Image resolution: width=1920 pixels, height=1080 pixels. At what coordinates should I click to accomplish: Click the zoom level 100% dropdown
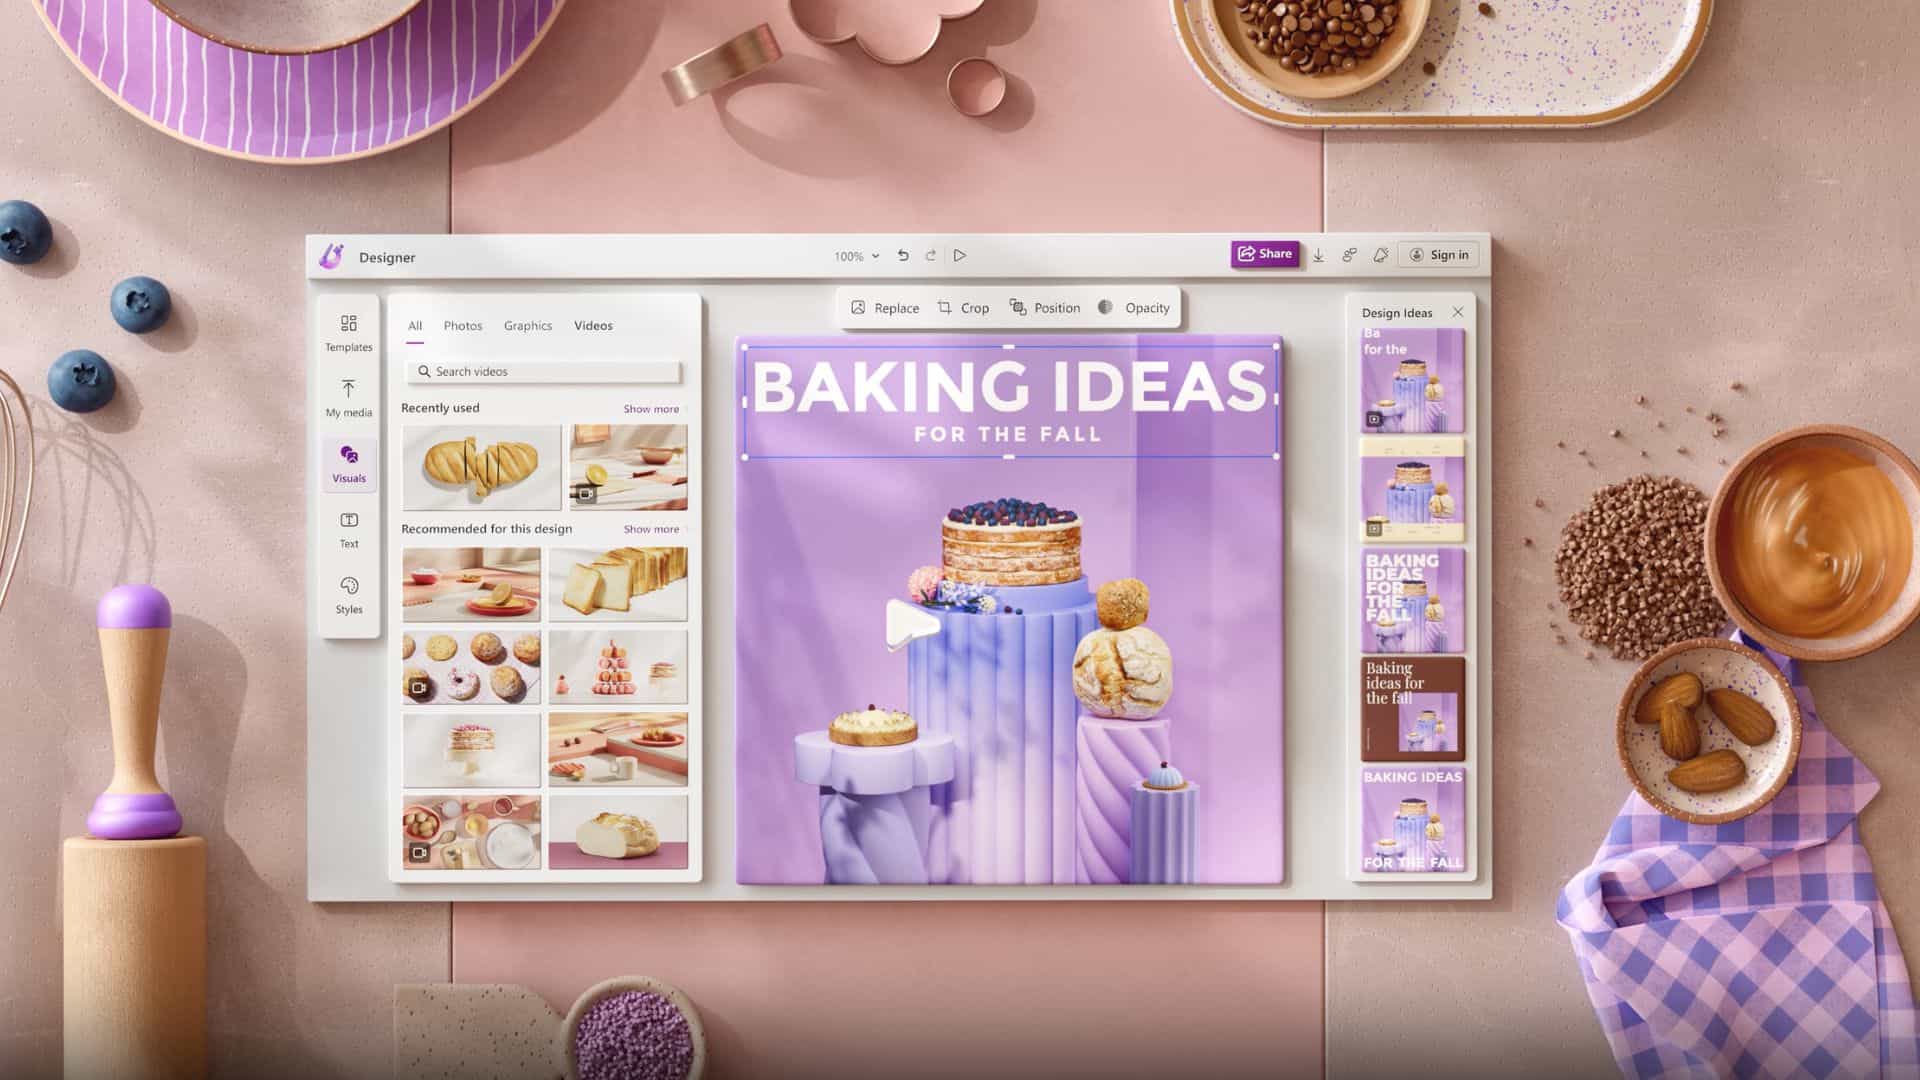click(x=855, y=256)
